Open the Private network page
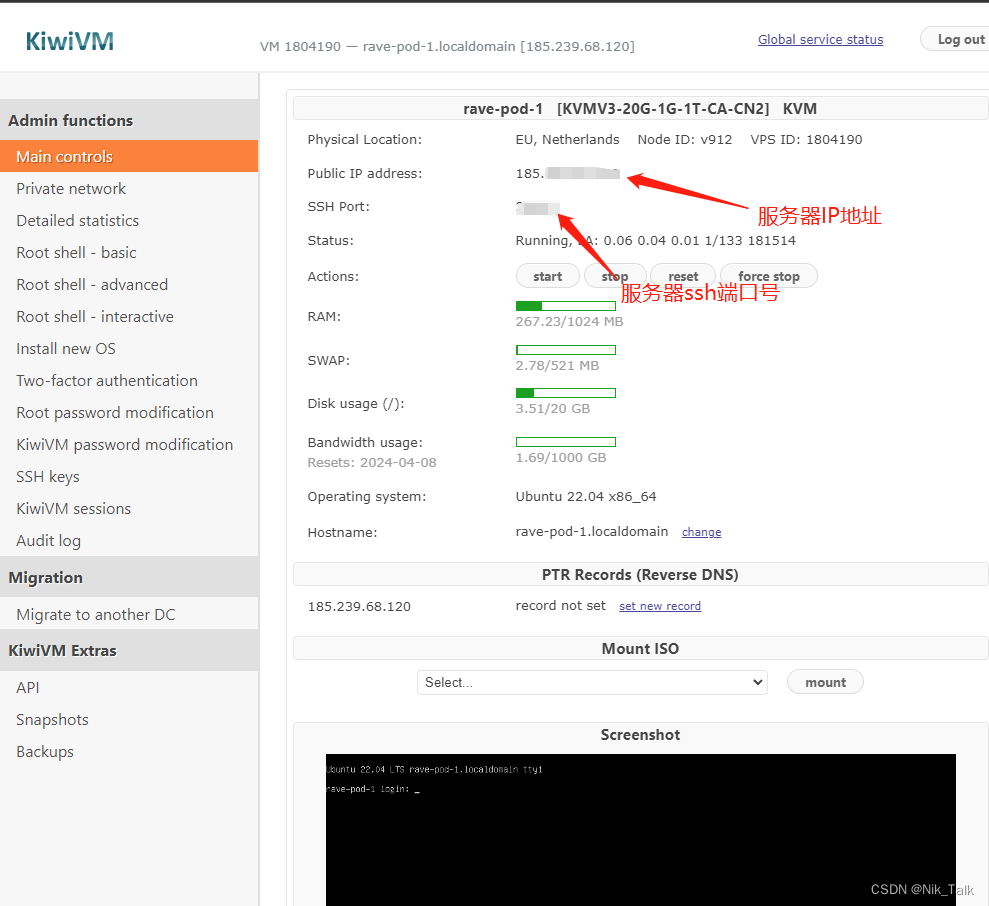 pos(71,189)
